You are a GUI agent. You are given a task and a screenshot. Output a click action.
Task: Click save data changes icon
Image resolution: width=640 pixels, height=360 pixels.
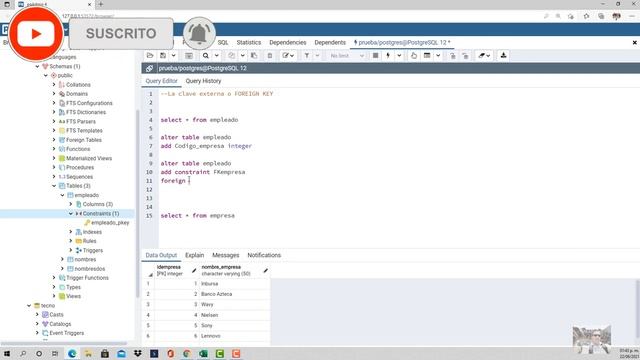coord(189,56)
